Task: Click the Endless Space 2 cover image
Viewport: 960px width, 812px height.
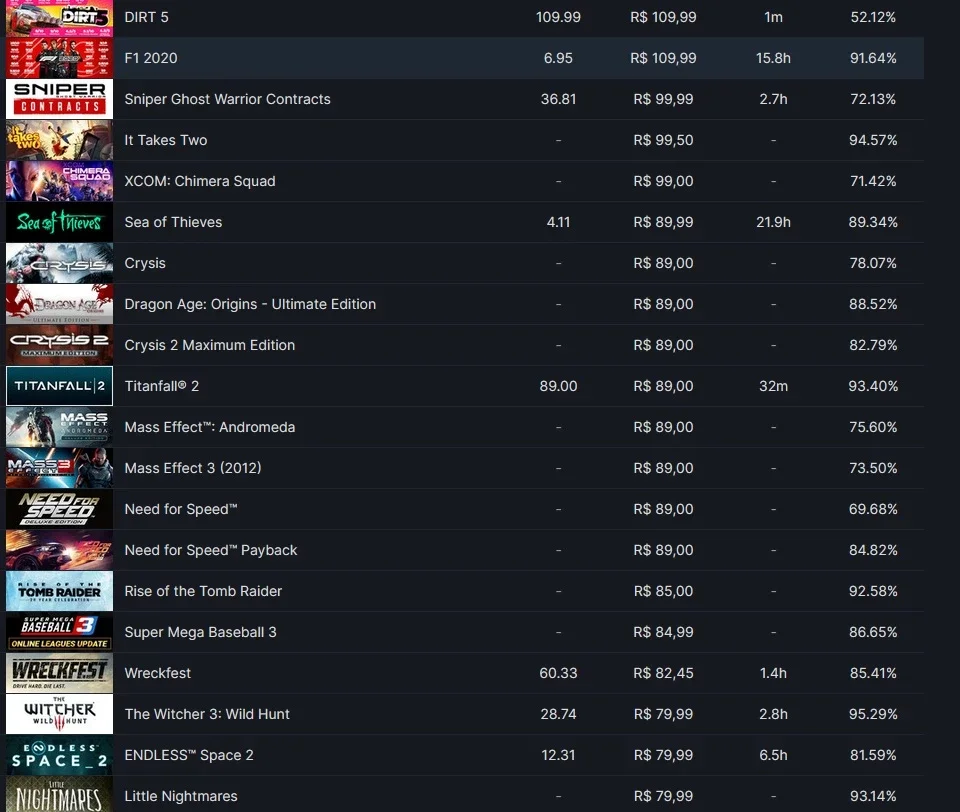Action: click(59, 755)
